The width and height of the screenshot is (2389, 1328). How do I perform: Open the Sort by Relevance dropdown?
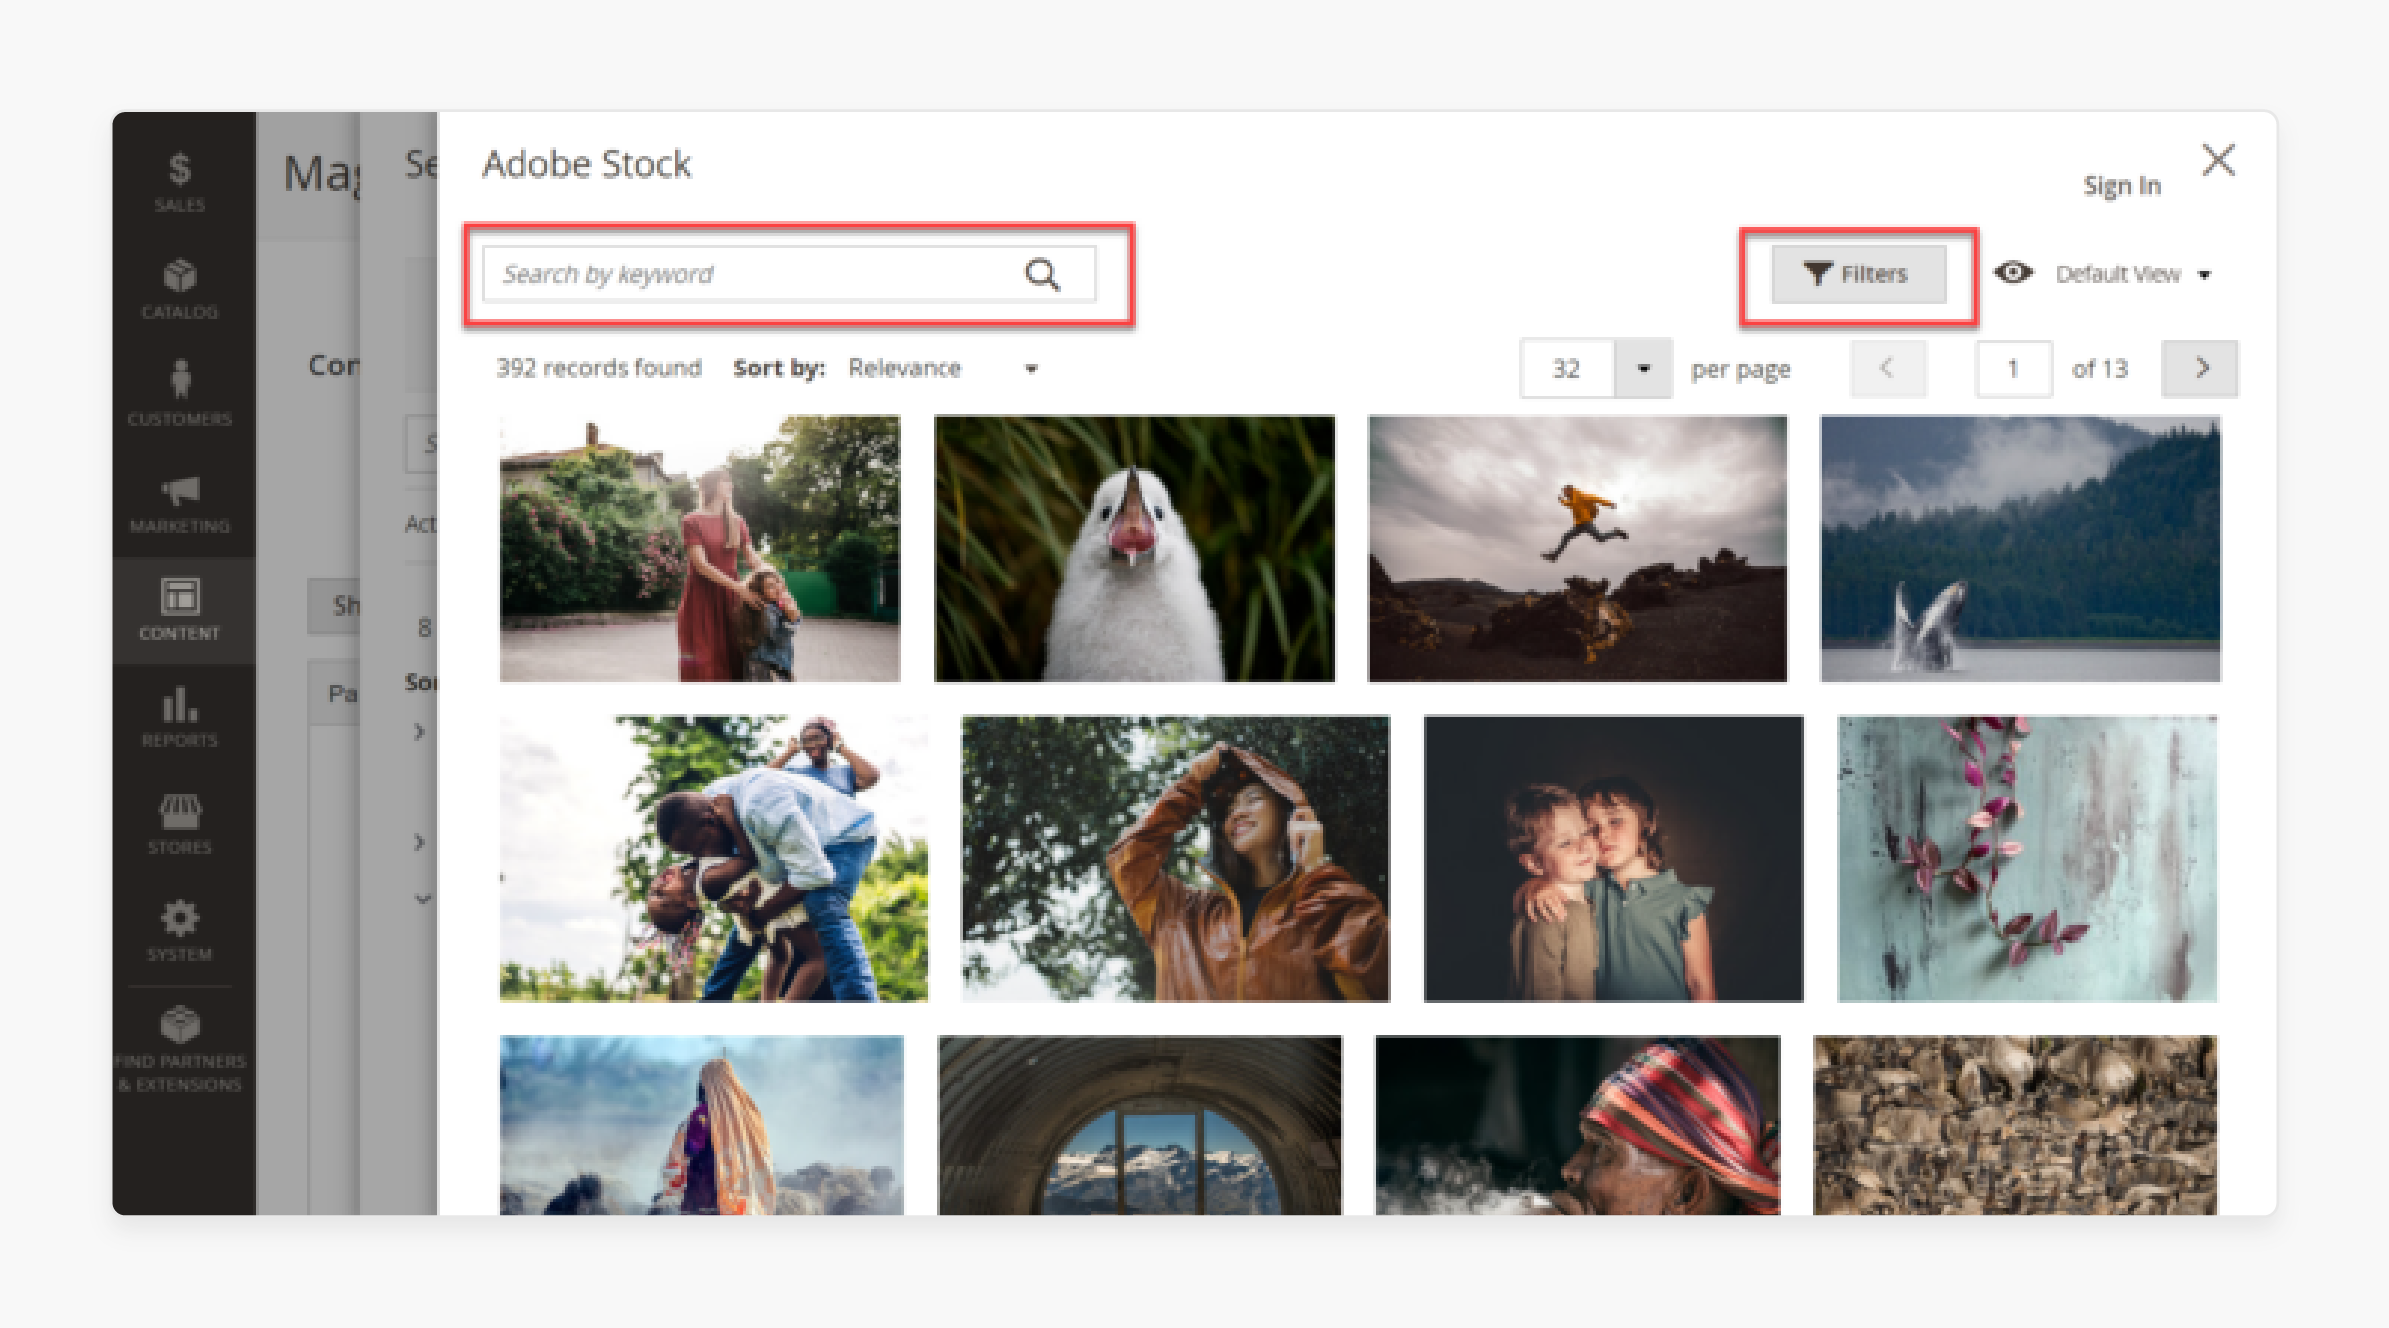point(942,368)
